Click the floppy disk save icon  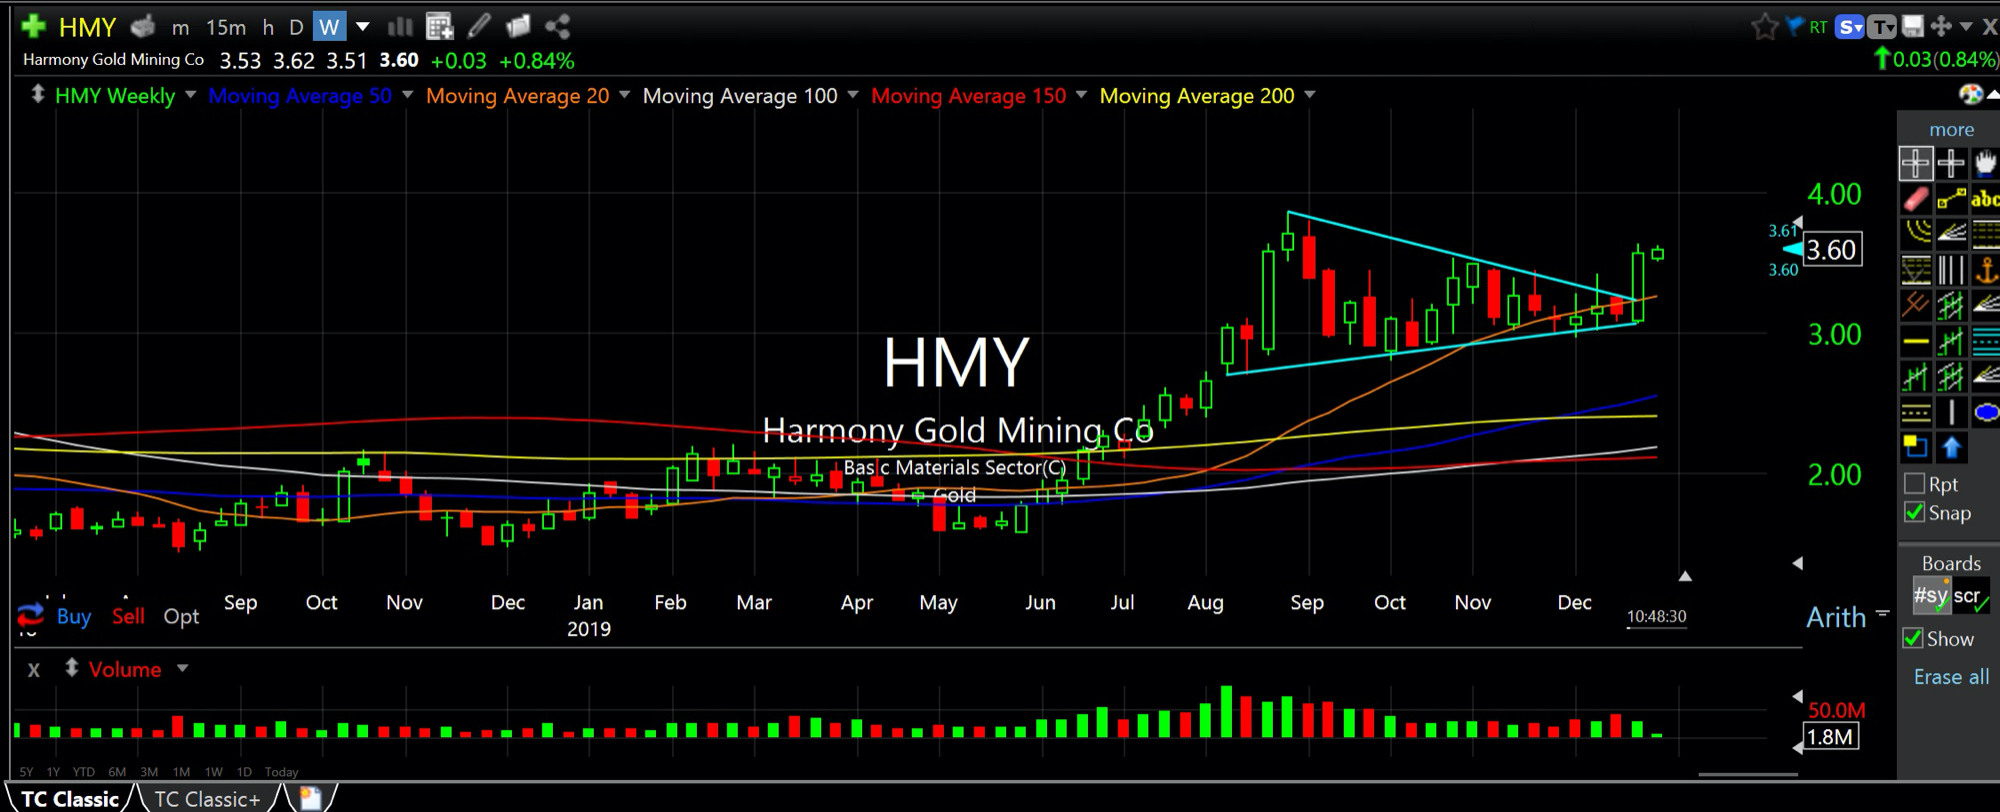[x=1912, y=27]
